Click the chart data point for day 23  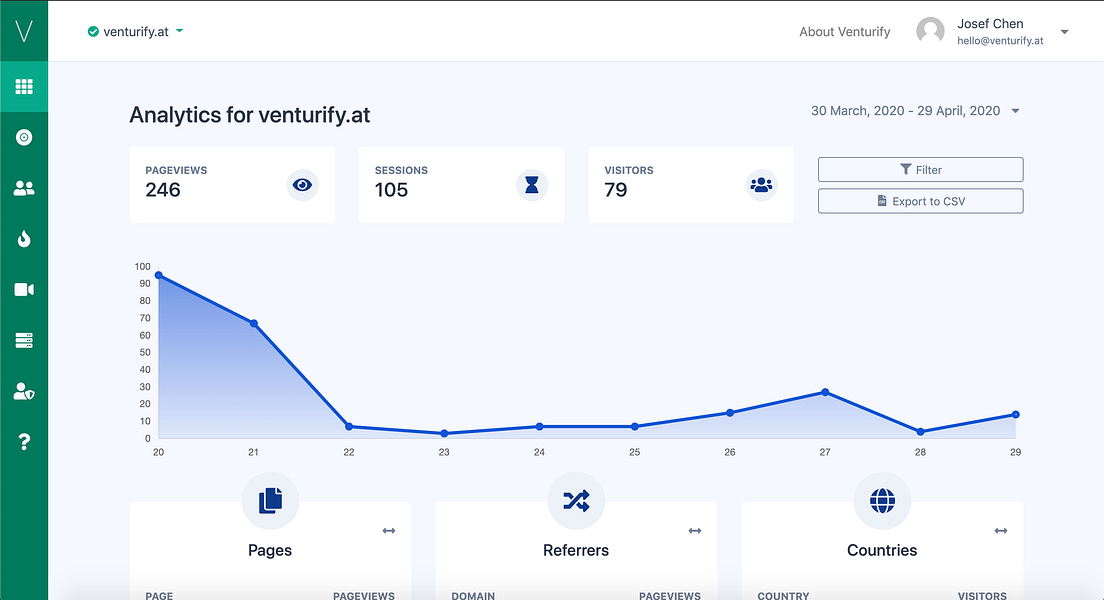(444, 433)
